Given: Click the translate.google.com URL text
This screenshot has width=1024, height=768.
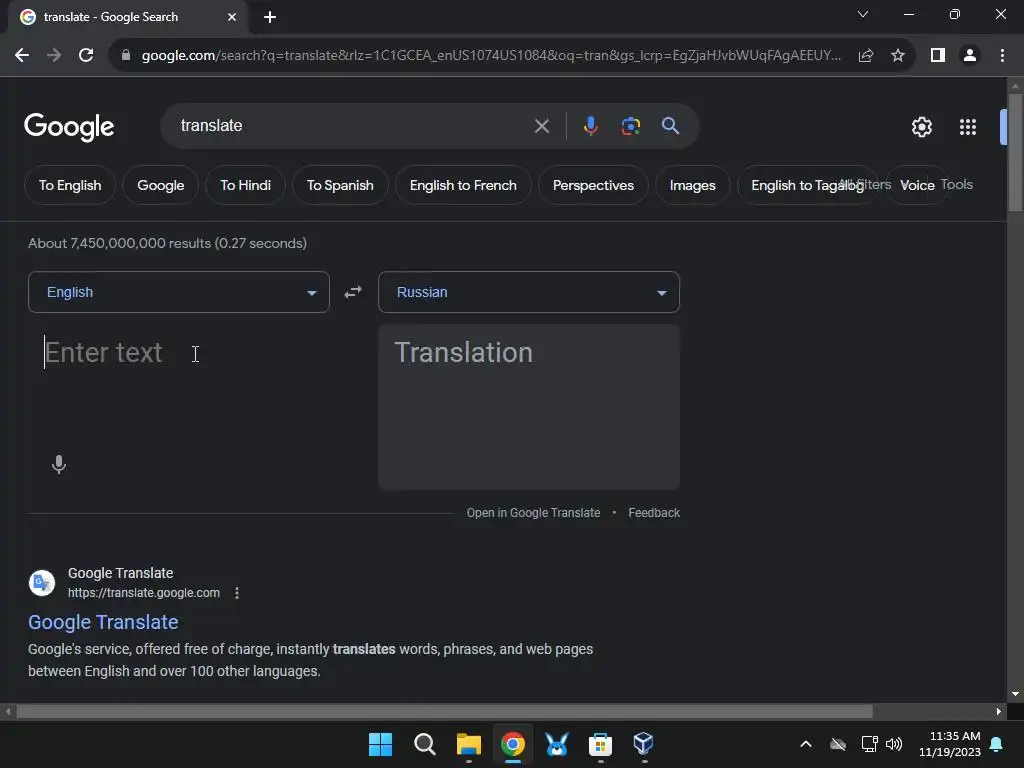Looking at the screenshot, I should tap(144, 593).
